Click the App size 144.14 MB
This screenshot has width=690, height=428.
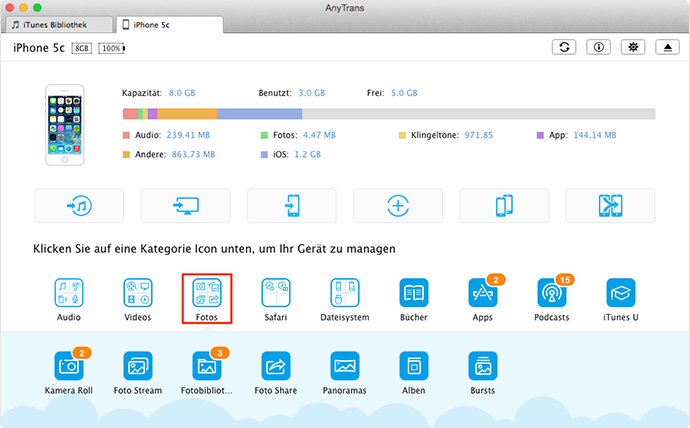coord(595,135)
